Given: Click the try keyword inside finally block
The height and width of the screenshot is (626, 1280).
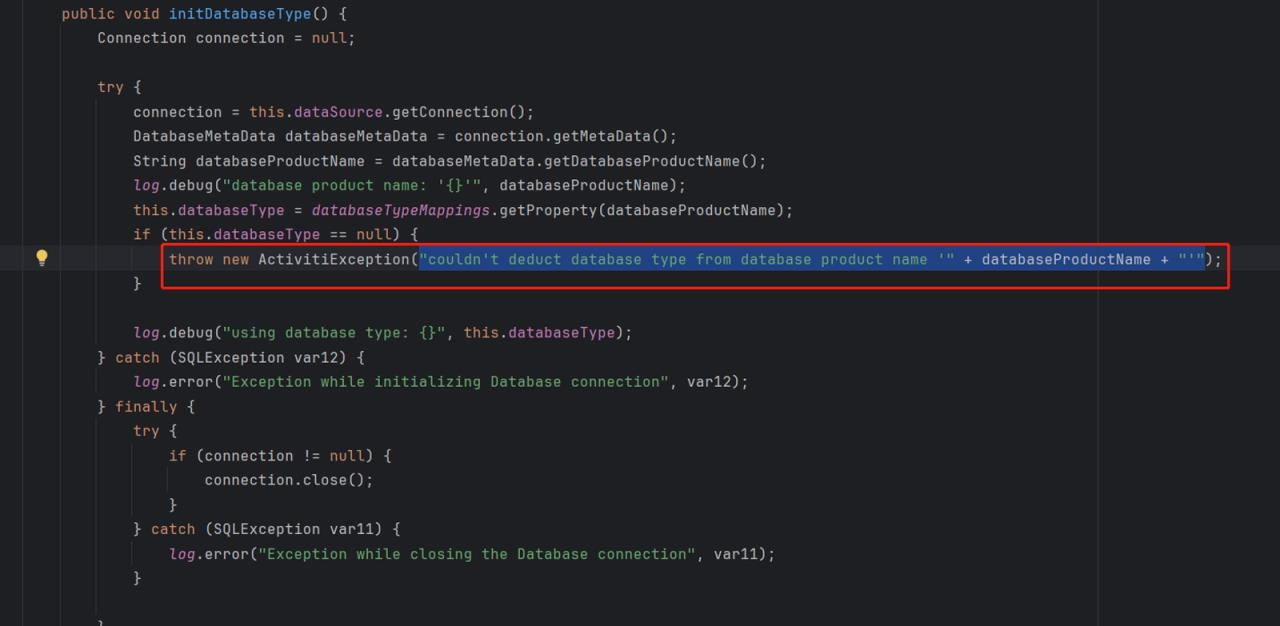Looking at the screenshot, I should 145,430.
